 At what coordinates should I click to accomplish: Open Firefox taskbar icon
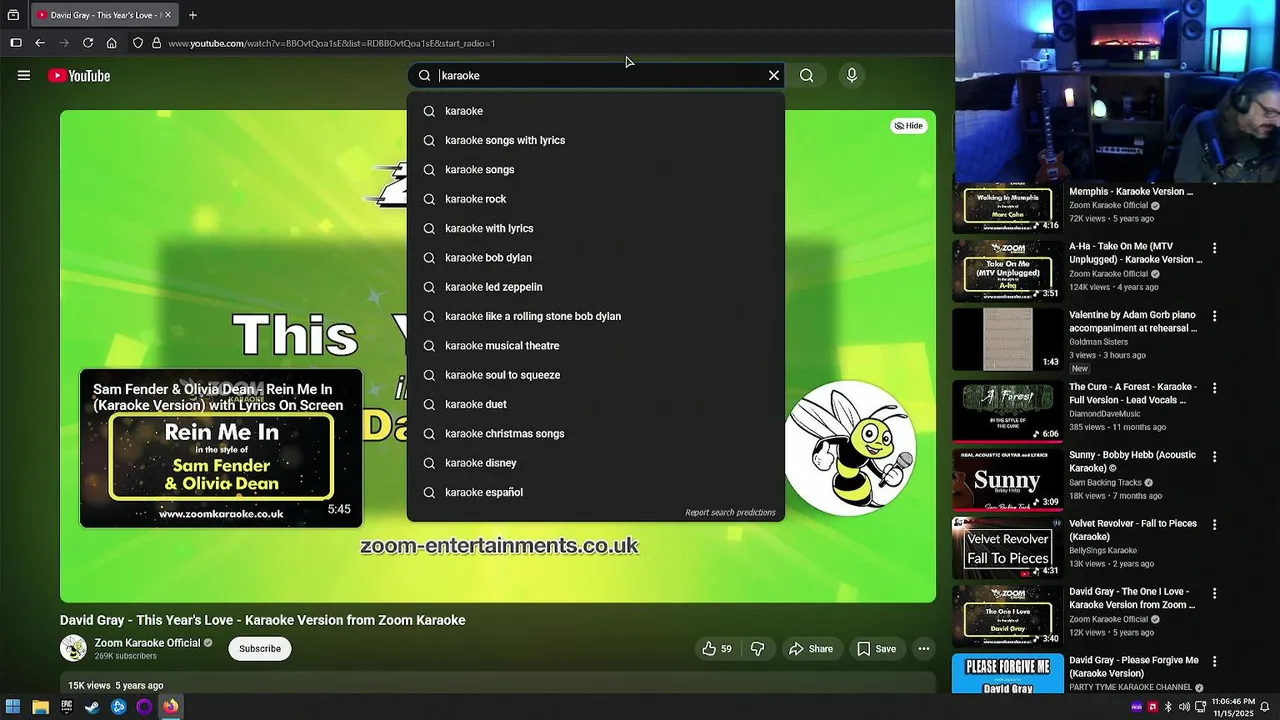[x=170, y=707]
